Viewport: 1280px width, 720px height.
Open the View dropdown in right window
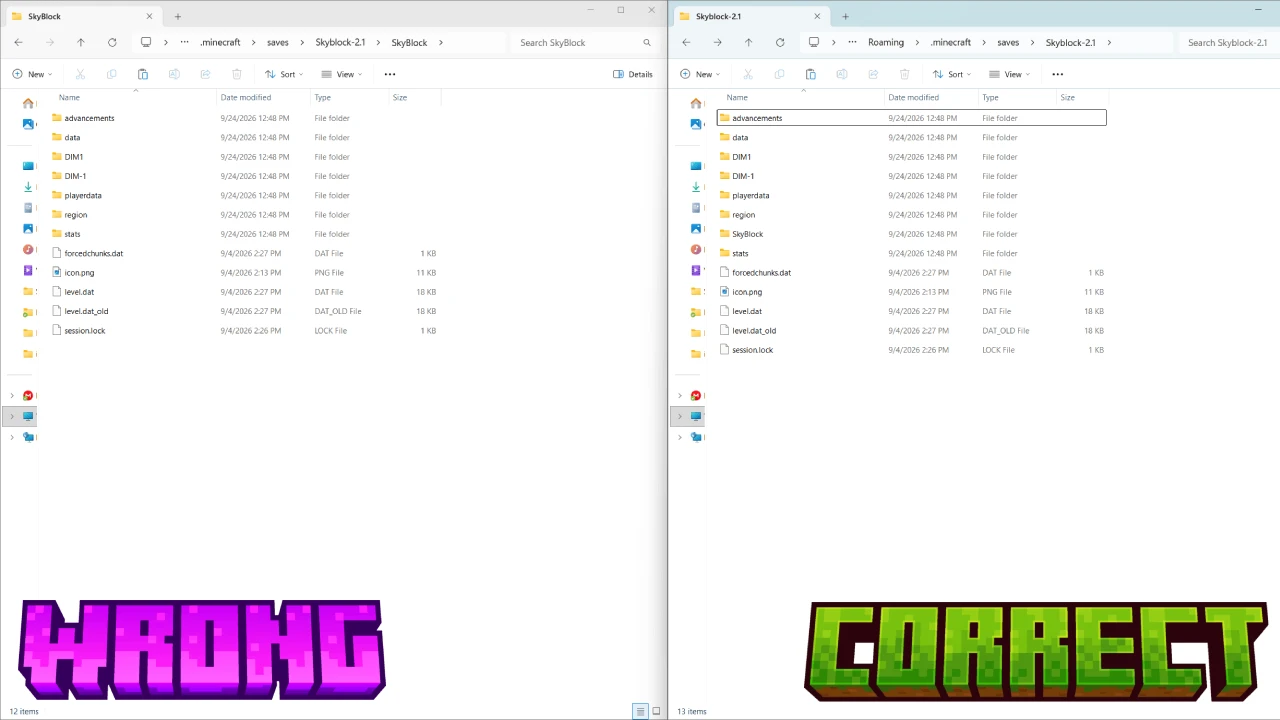pyautogui.click(x=1009, y=74)
